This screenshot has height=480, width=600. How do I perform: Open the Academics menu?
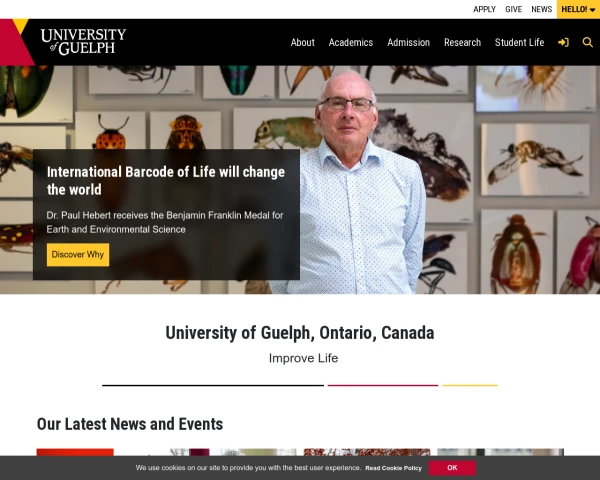[x=351, y=42]
